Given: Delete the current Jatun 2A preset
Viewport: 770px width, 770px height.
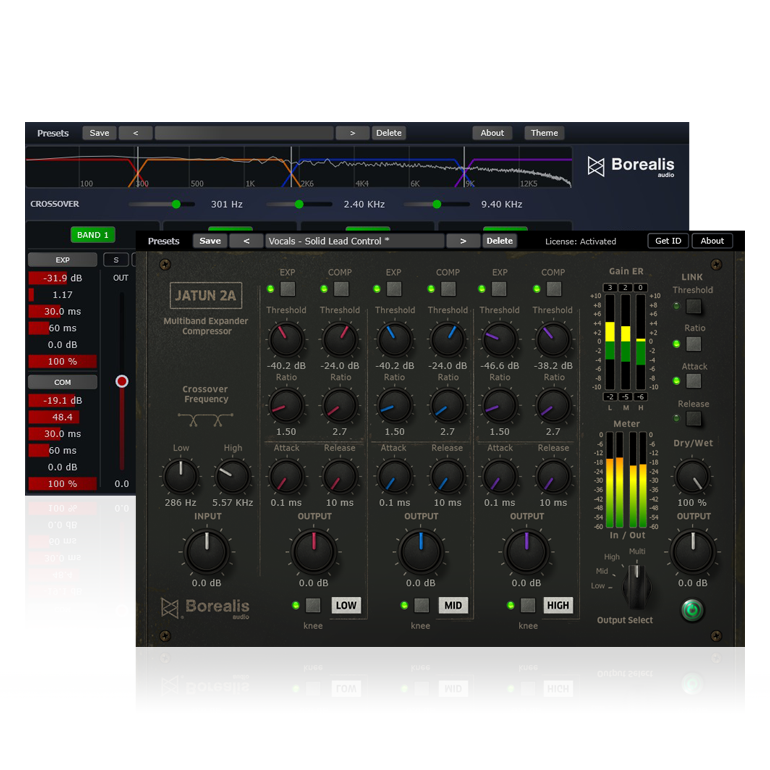Looking at the screenshot, I should click(499, 241).
